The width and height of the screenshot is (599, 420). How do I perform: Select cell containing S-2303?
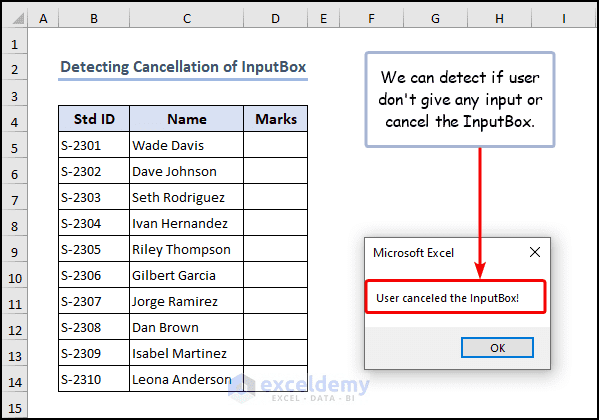[94, 197]
